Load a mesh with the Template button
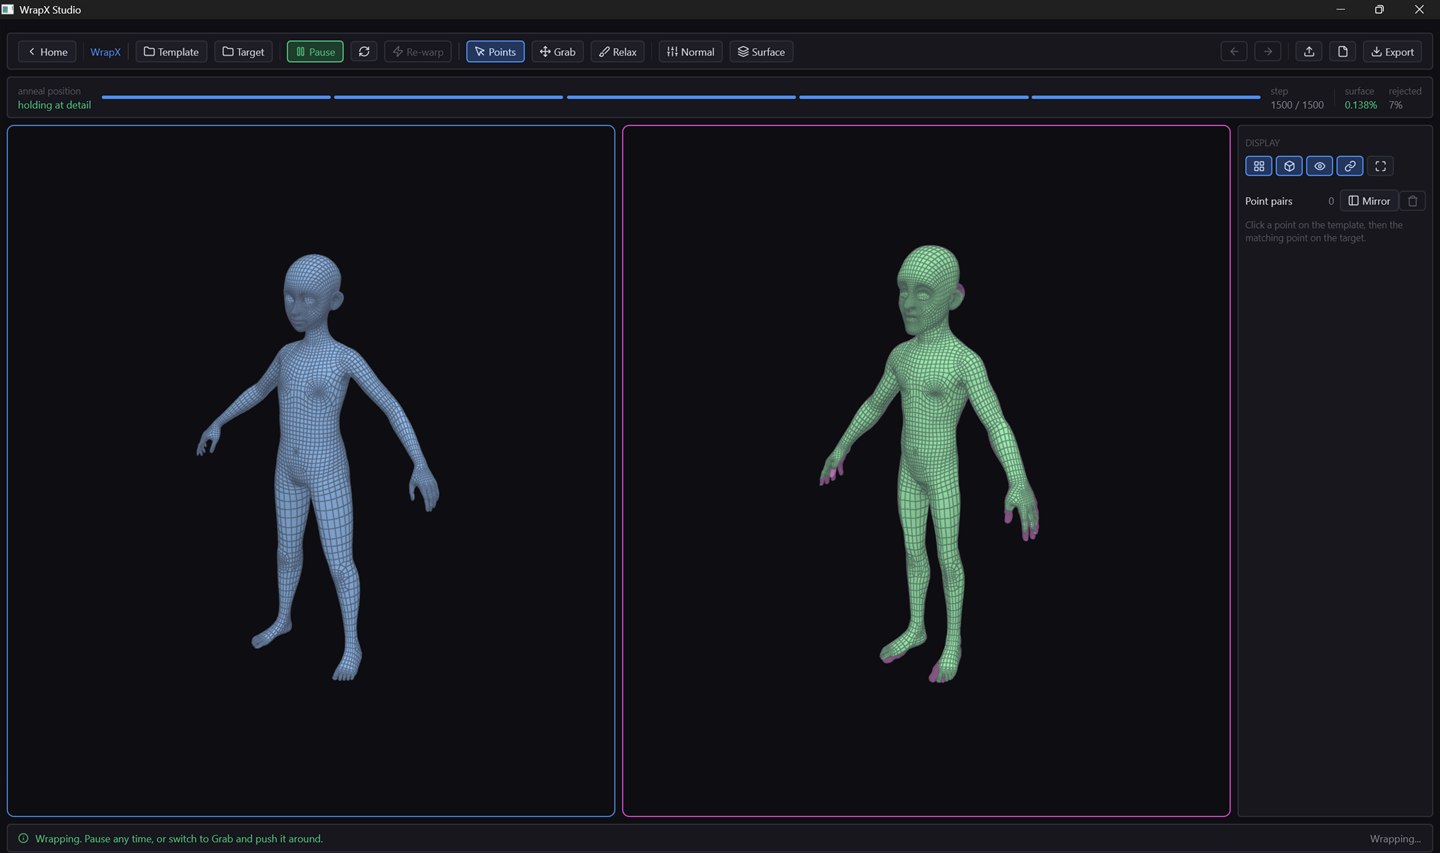1440x853 pixels. pyautogui.click(x=171, y=52)
